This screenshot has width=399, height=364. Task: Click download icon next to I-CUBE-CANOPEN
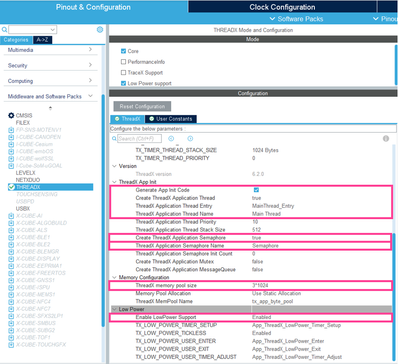click(11, 137)
